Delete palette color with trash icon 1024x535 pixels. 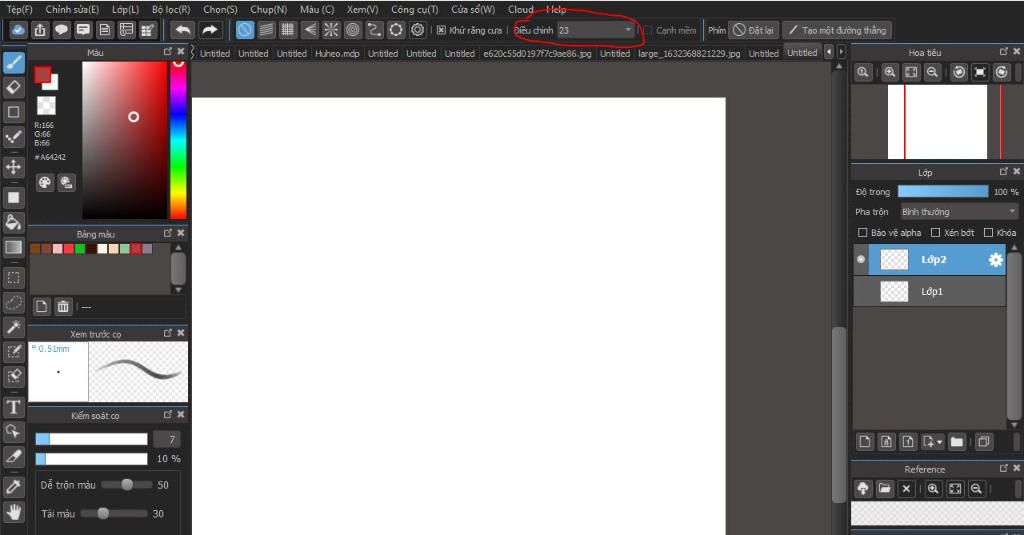click(x=63, y=306)
